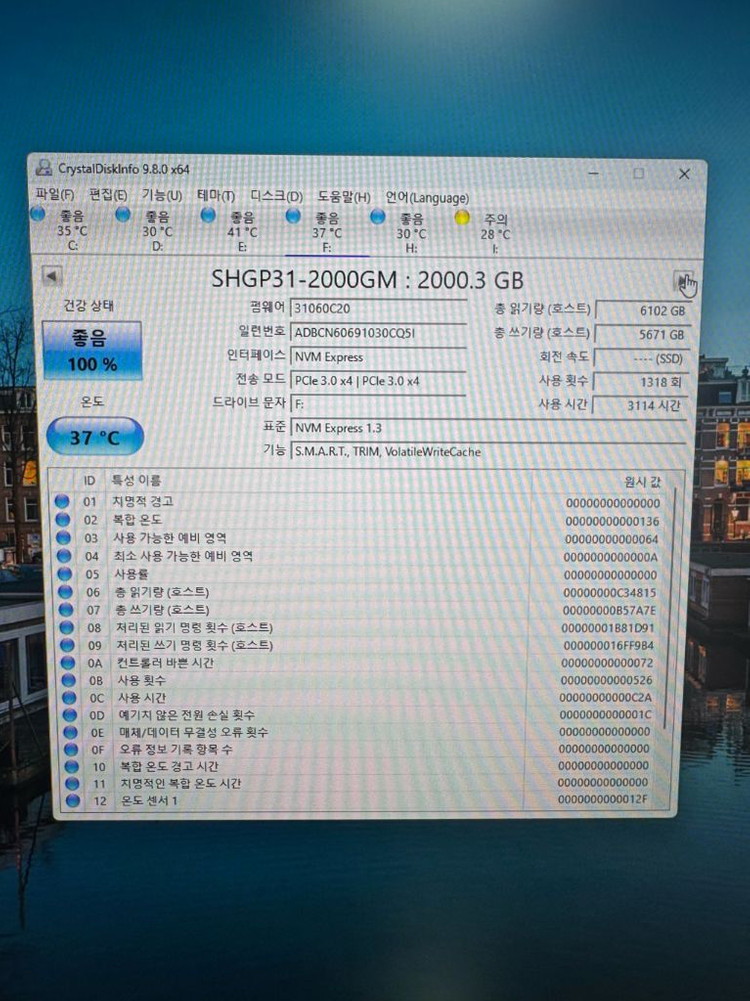
Task: Click the features field S.M.A.R.T., TRIM
Action: (488, 451)
